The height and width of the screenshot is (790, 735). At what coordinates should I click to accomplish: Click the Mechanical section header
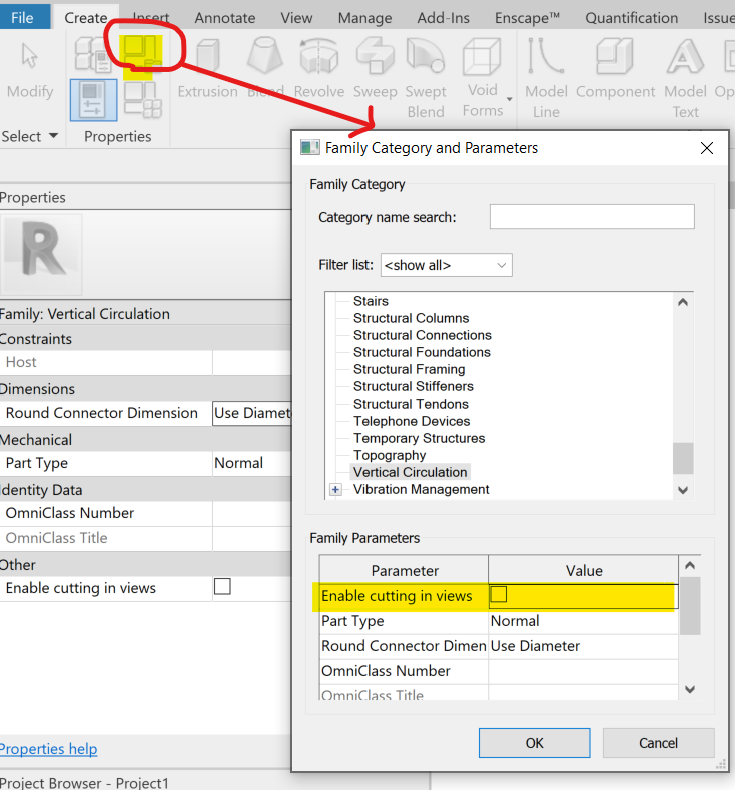(x=146, y=439)
